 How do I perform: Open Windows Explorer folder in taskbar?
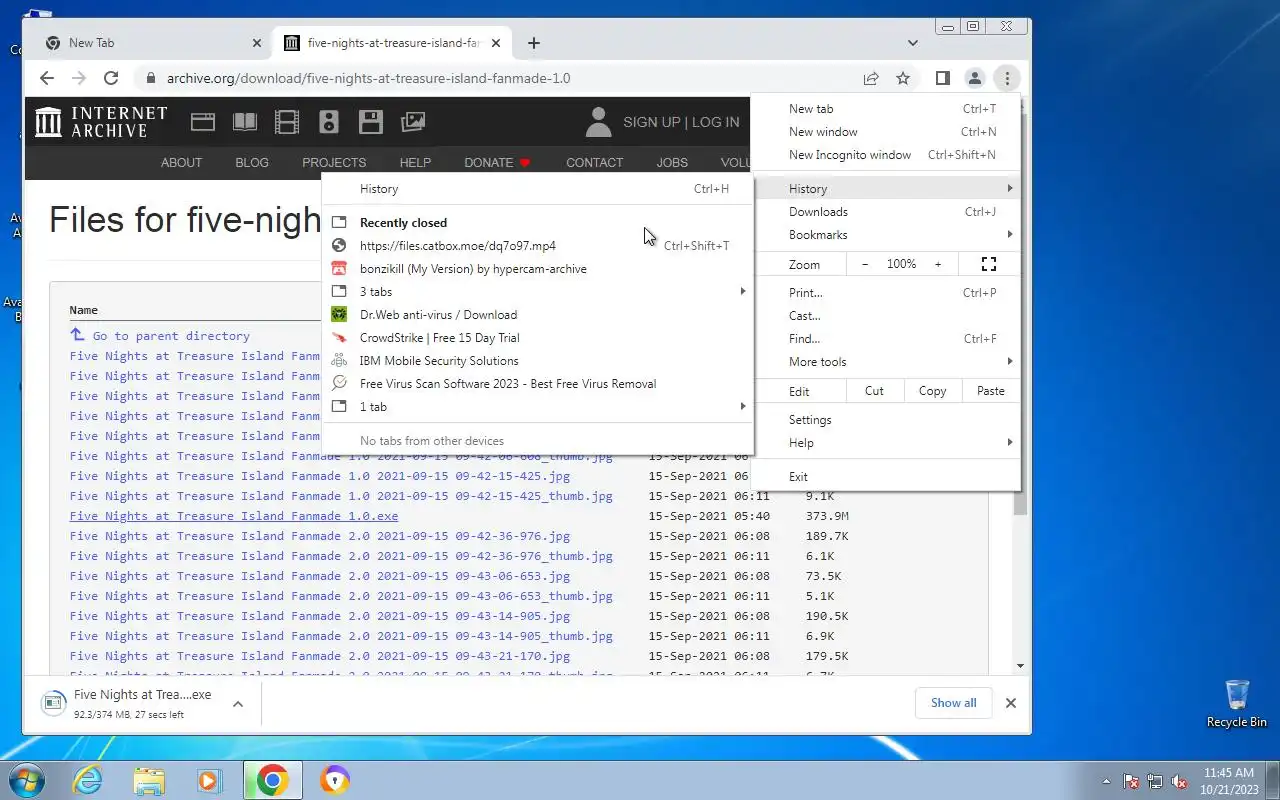(149, 780)
